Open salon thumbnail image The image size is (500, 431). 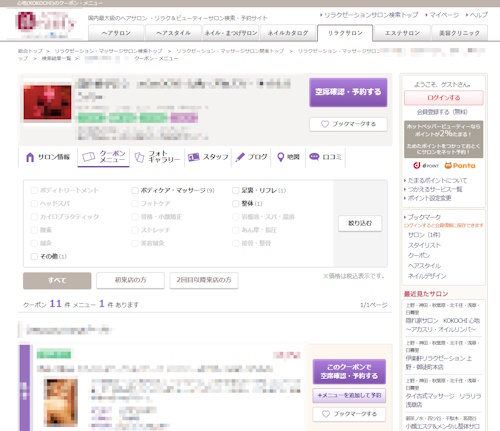pyautogui.click(x=47, y=102)
